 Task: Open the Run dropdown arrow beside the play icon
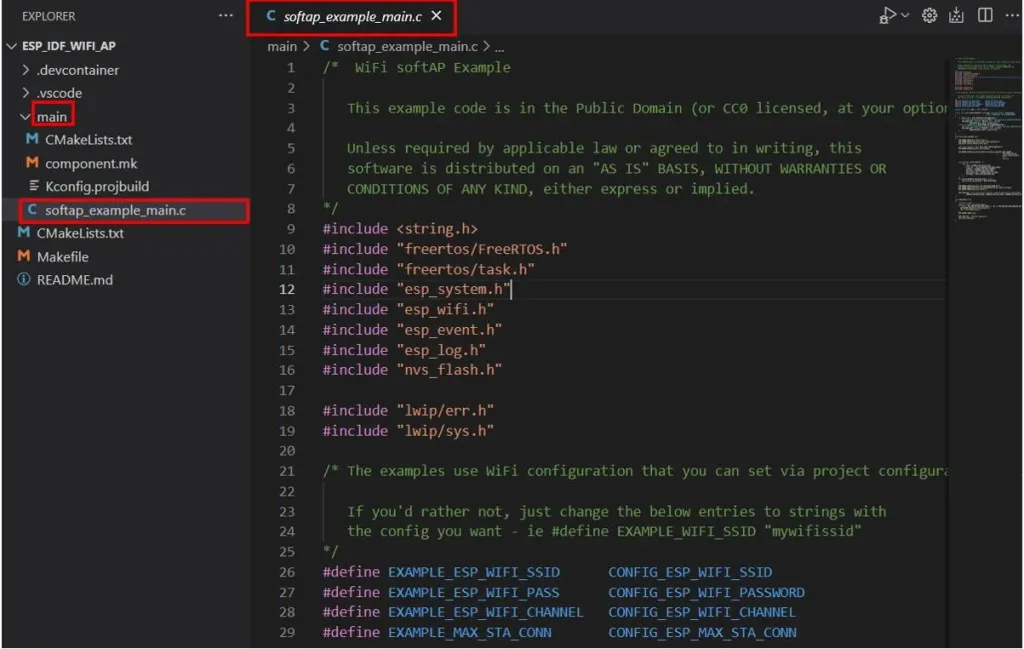[x=905, y=15]
